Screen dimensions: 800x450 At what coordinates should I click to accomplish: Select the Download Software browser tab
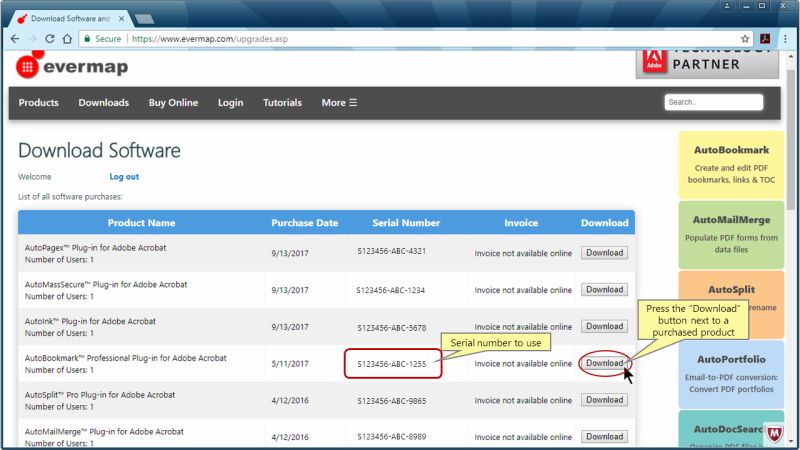pyautogui.click(x=71, y=18)
